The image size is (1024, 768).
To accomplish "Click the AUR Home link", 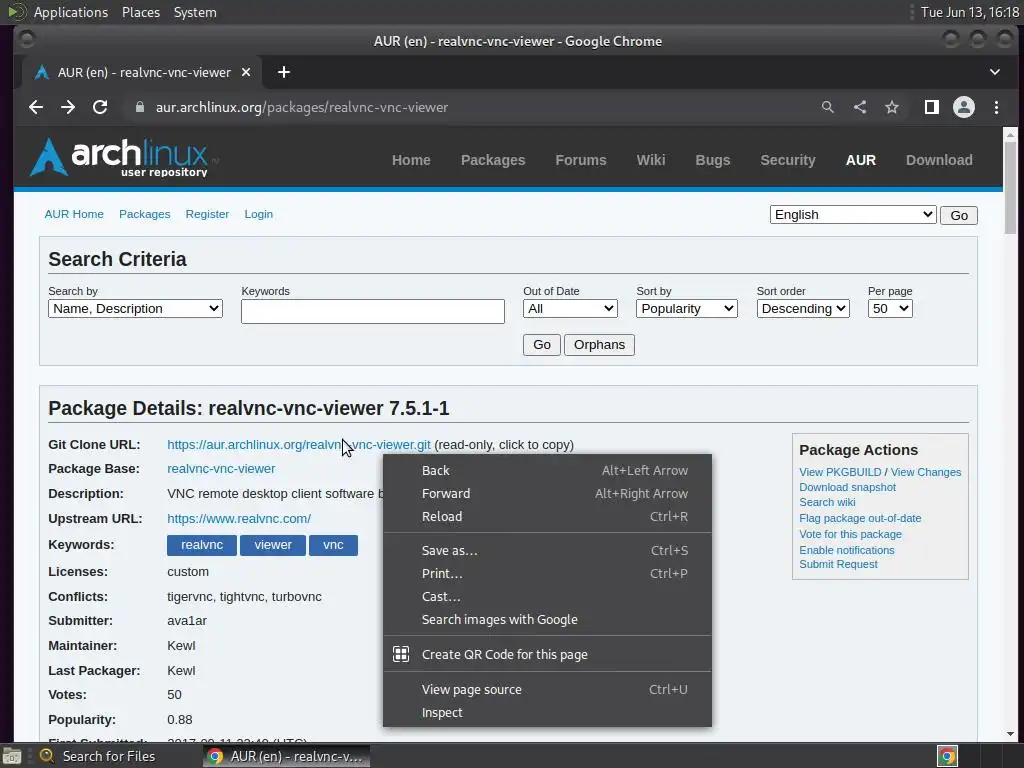I will click(x=74, y=214).
